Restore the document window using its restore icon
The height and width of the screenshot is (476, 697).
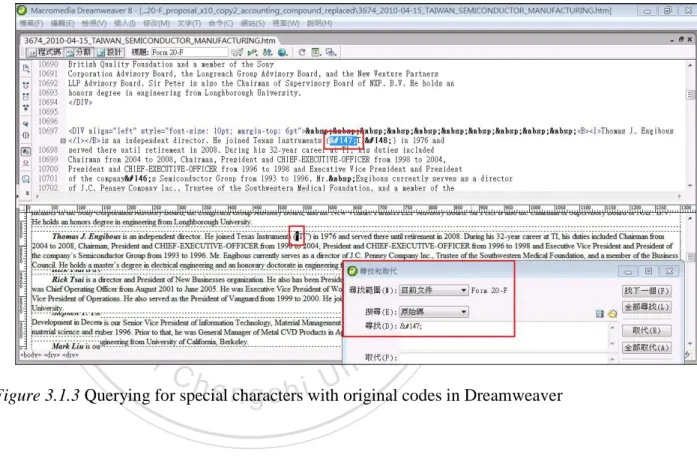click(x=681, y=40)
